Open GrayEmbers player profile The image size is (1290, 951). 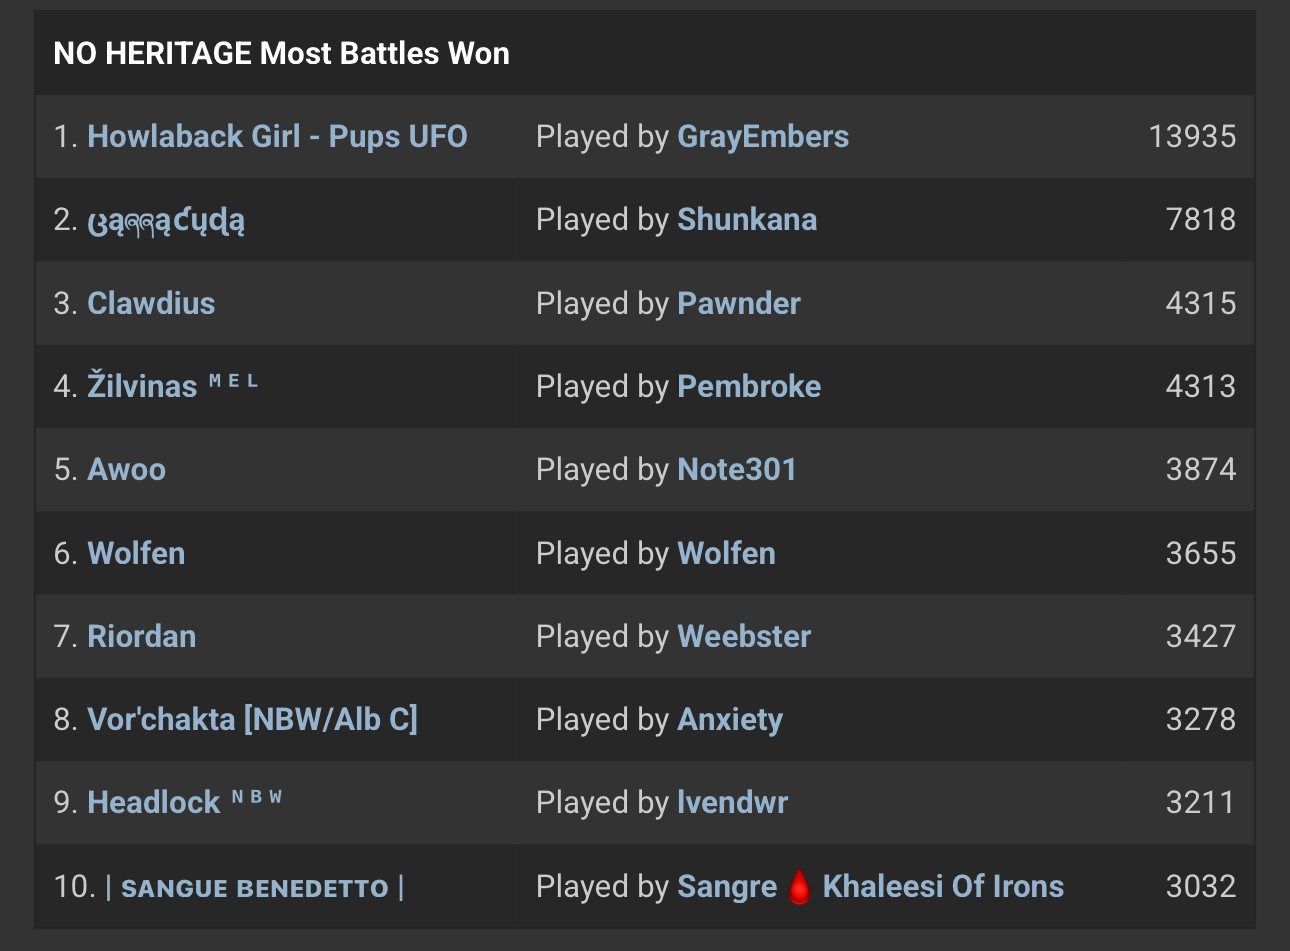click(763, 137)
